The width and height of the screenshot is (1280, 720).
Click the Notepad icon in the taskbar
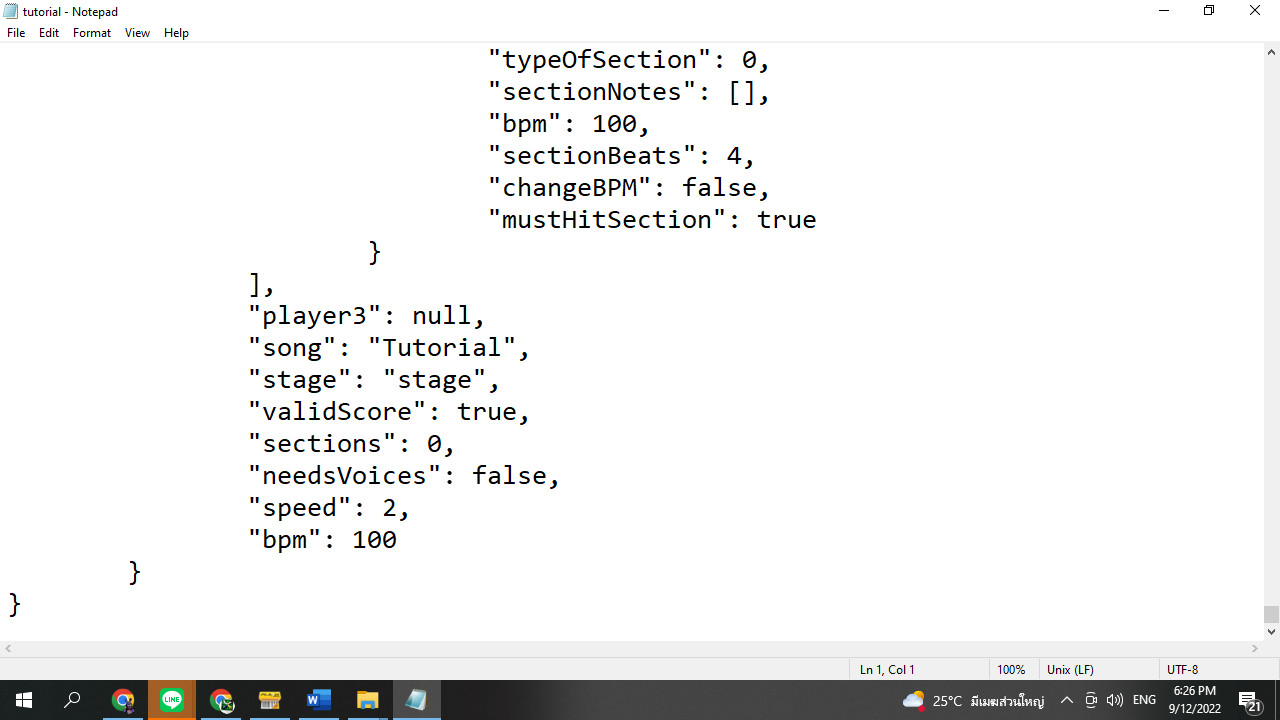pos(416,699)
